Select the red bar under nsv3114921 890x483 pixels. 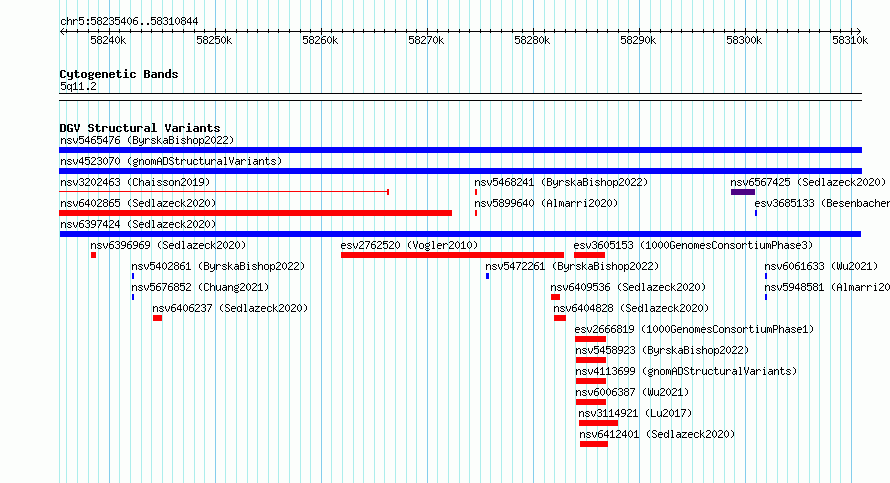(598, 423)
